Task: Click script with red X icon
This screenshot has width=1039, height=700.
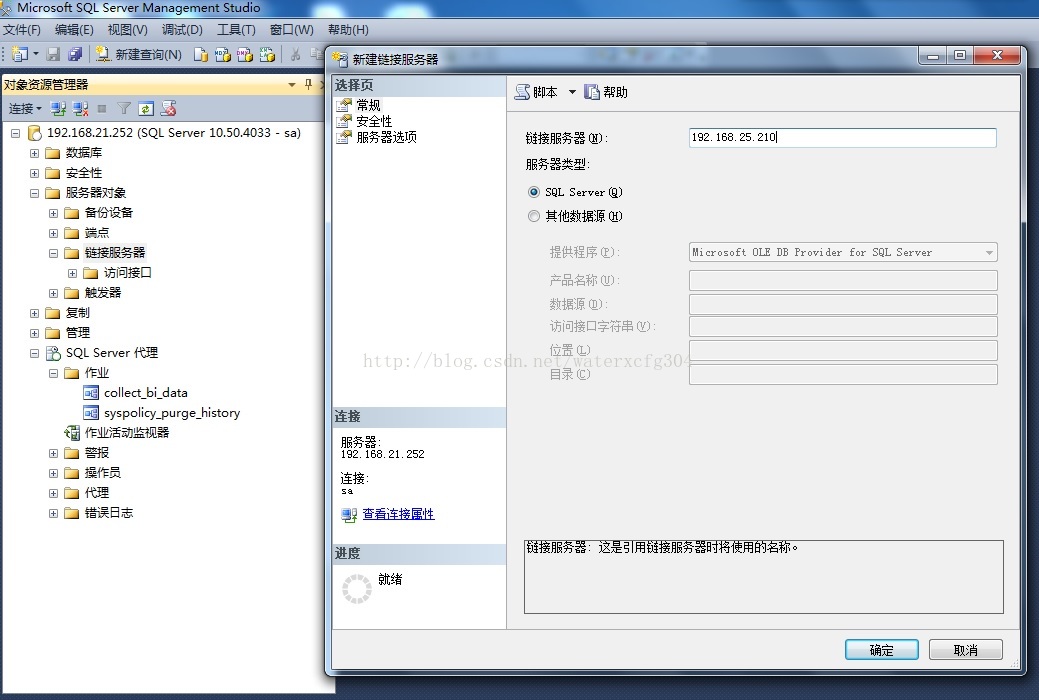Action: [168, 108]
